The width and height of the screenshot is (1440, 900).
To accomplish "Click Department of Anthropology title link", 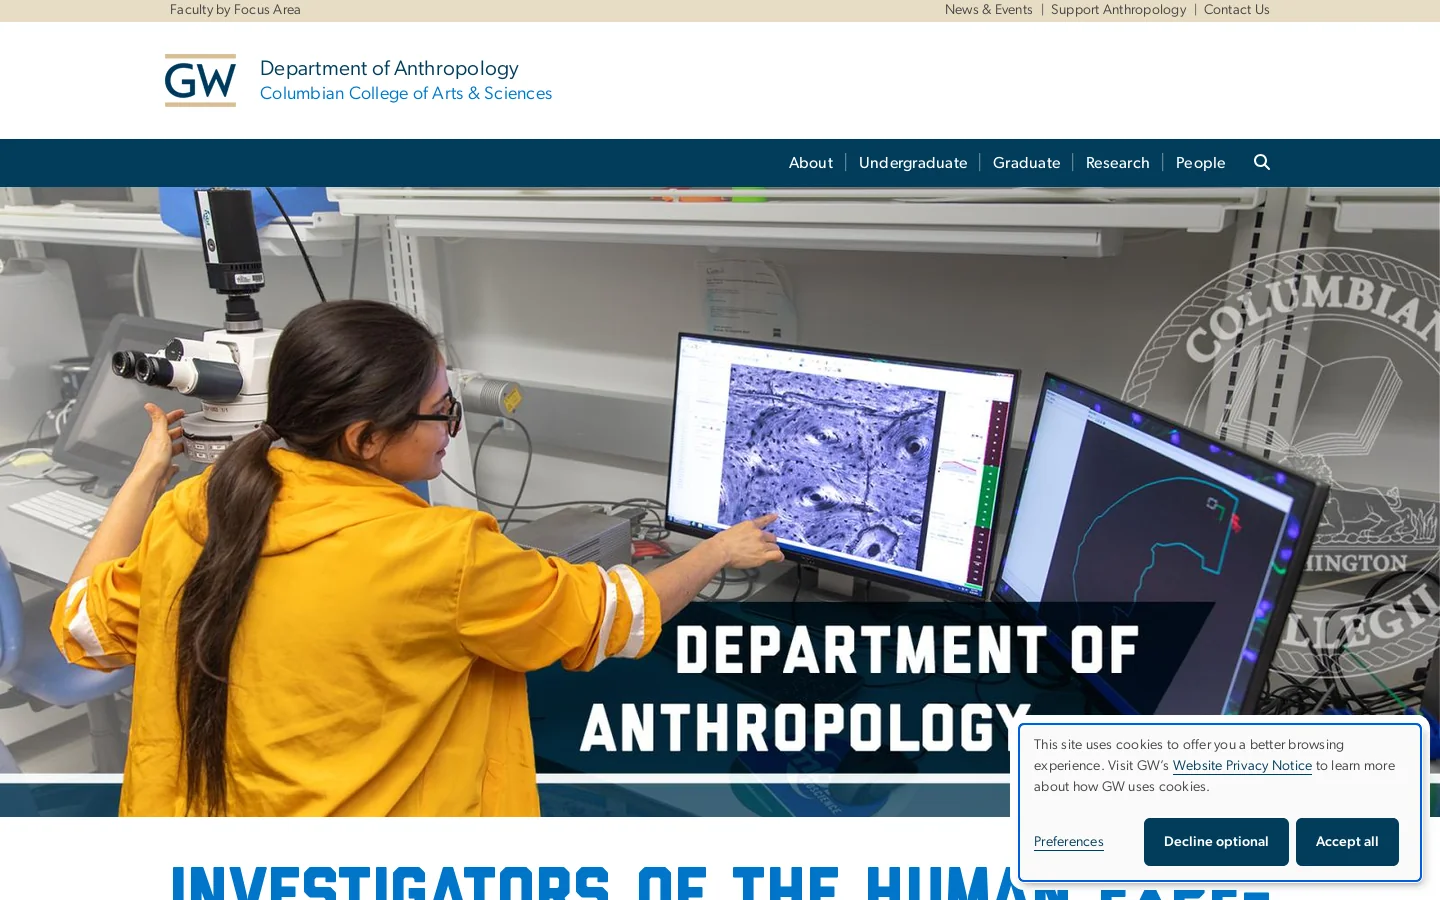I will click(x=389, y=68).
